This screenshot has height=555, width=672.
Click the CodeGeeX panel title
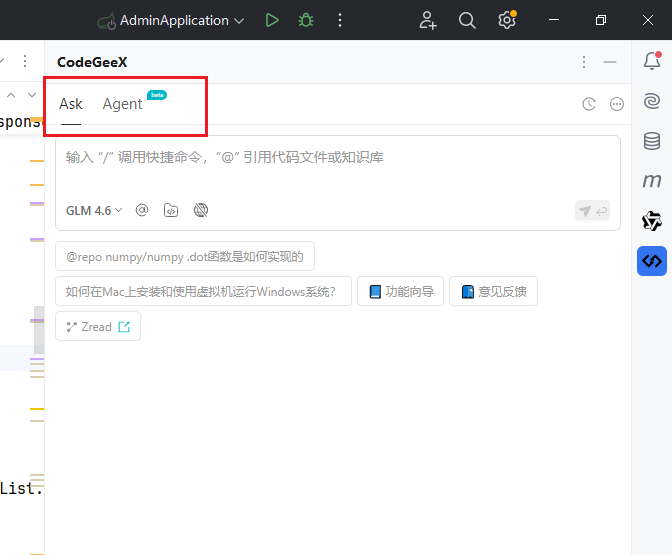[x=92, y=62]
